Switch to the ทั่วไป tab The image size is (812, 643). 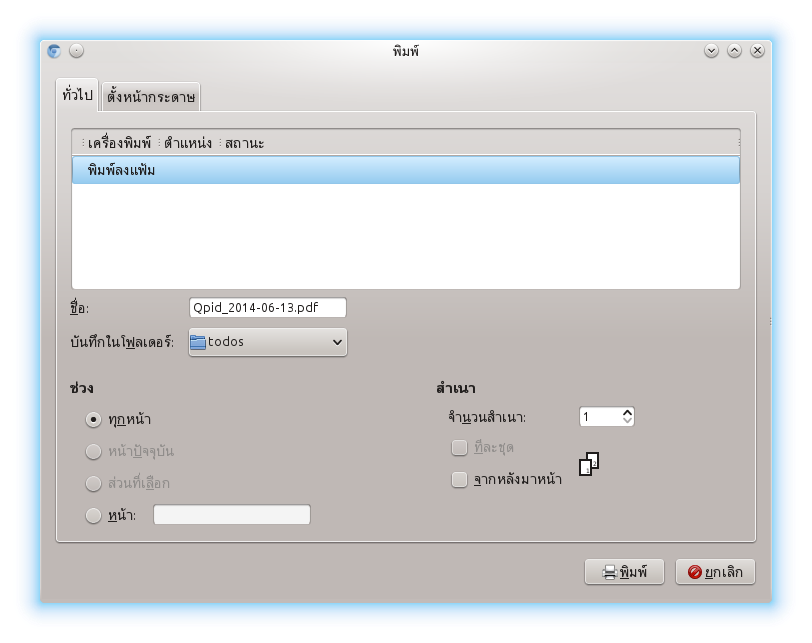click(77, 95)
